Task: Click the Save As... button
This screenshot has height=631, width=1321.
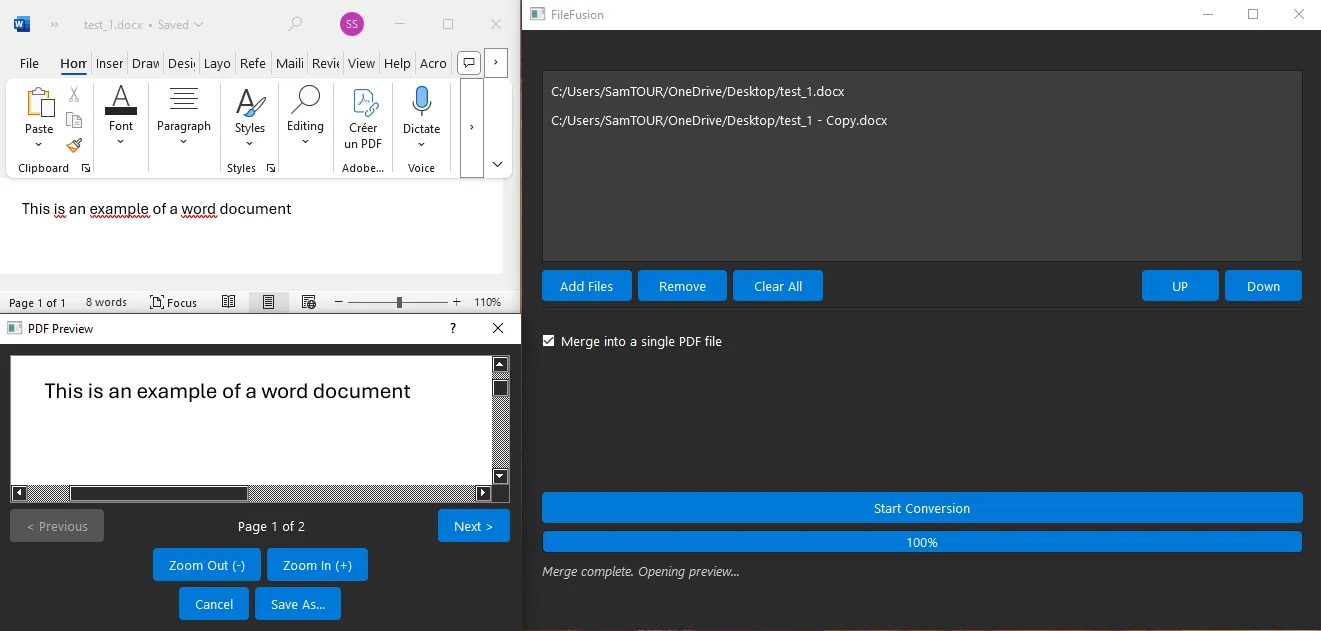Action: [298, 604]
